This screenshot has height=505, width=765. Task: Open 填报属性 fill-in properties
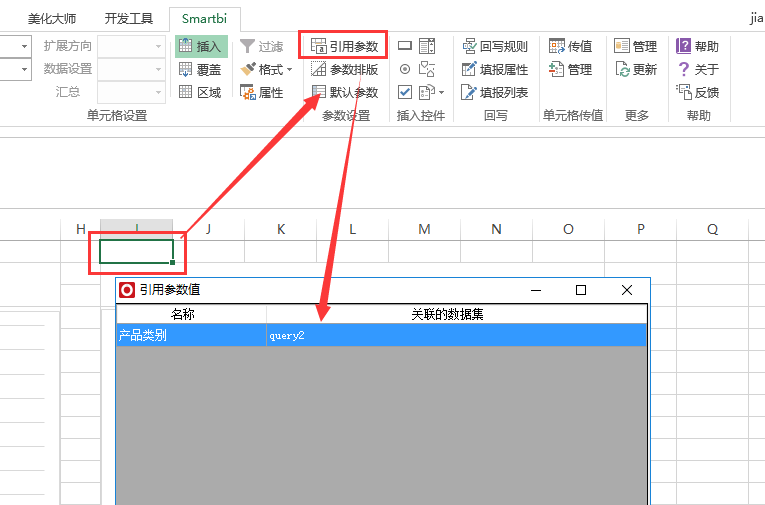point(495,70)
